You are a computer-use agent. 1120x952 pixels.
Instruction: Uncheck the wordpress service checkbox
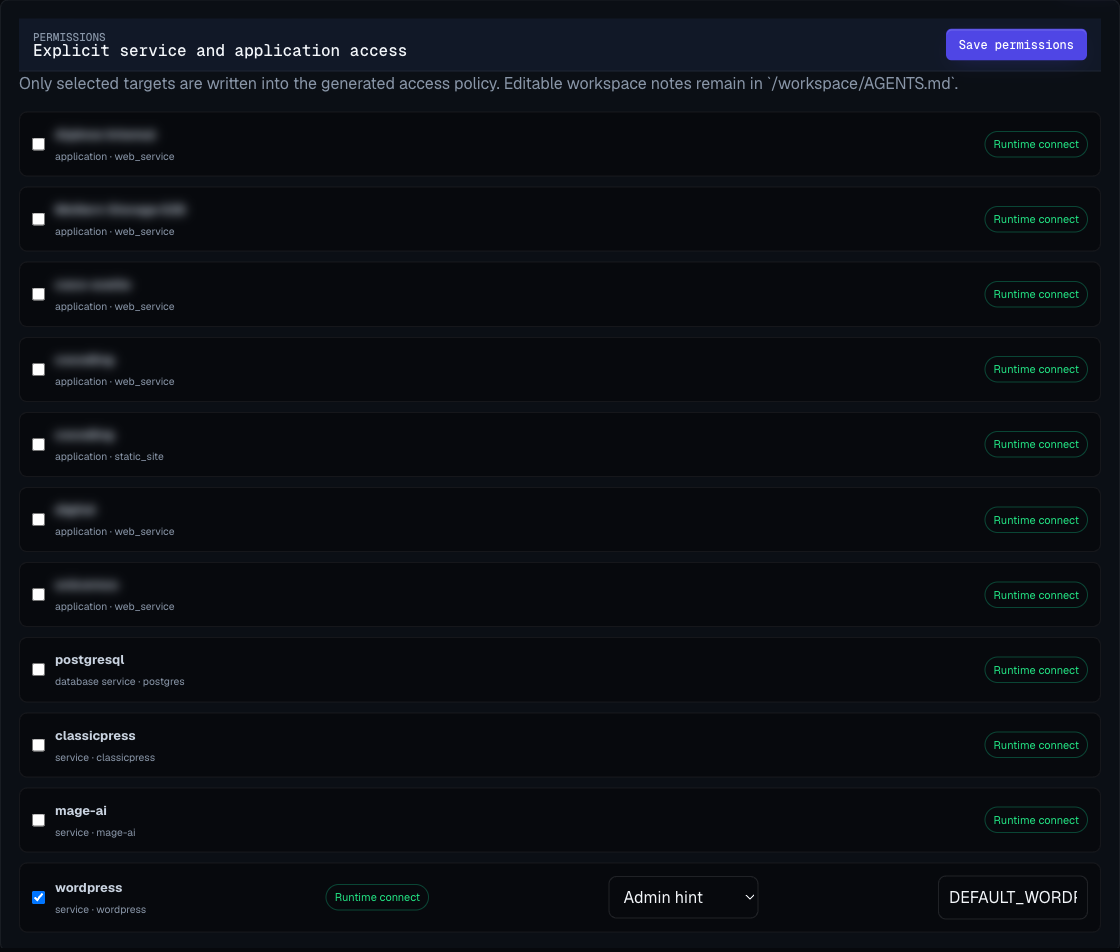click(39, 897)
